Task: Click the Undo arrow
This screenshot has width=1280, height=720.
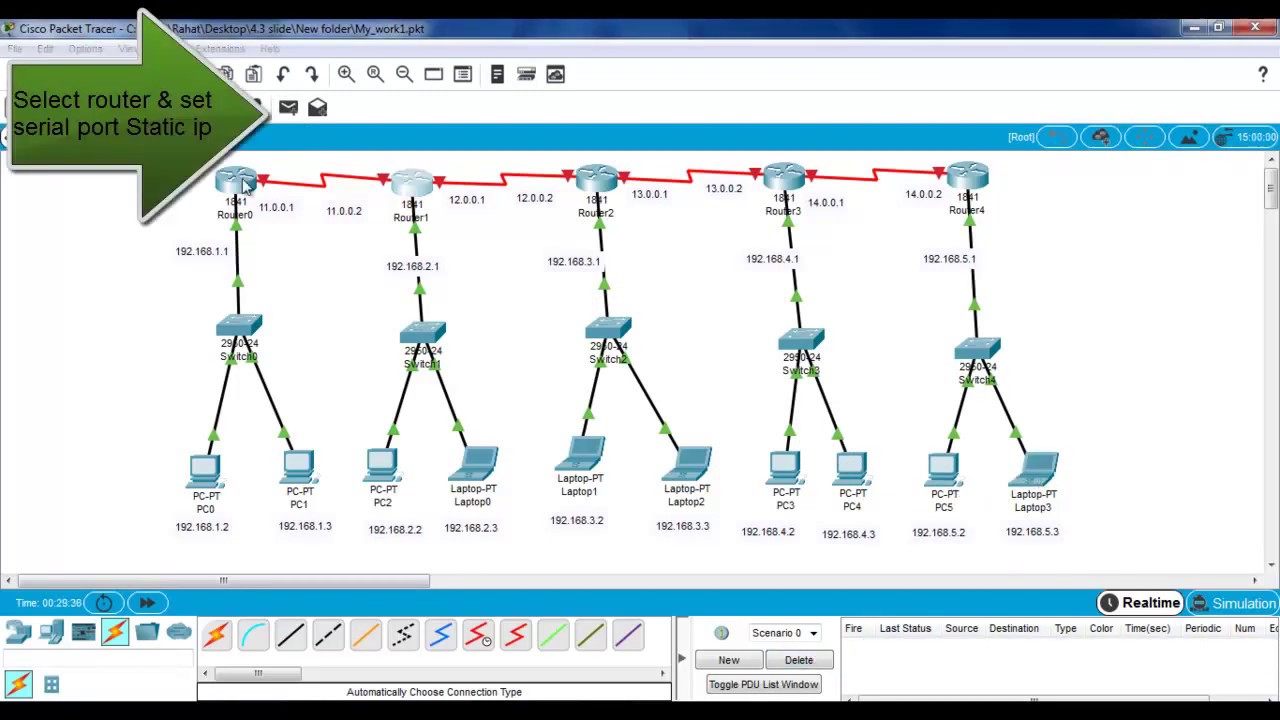Action: pos(283,74)
